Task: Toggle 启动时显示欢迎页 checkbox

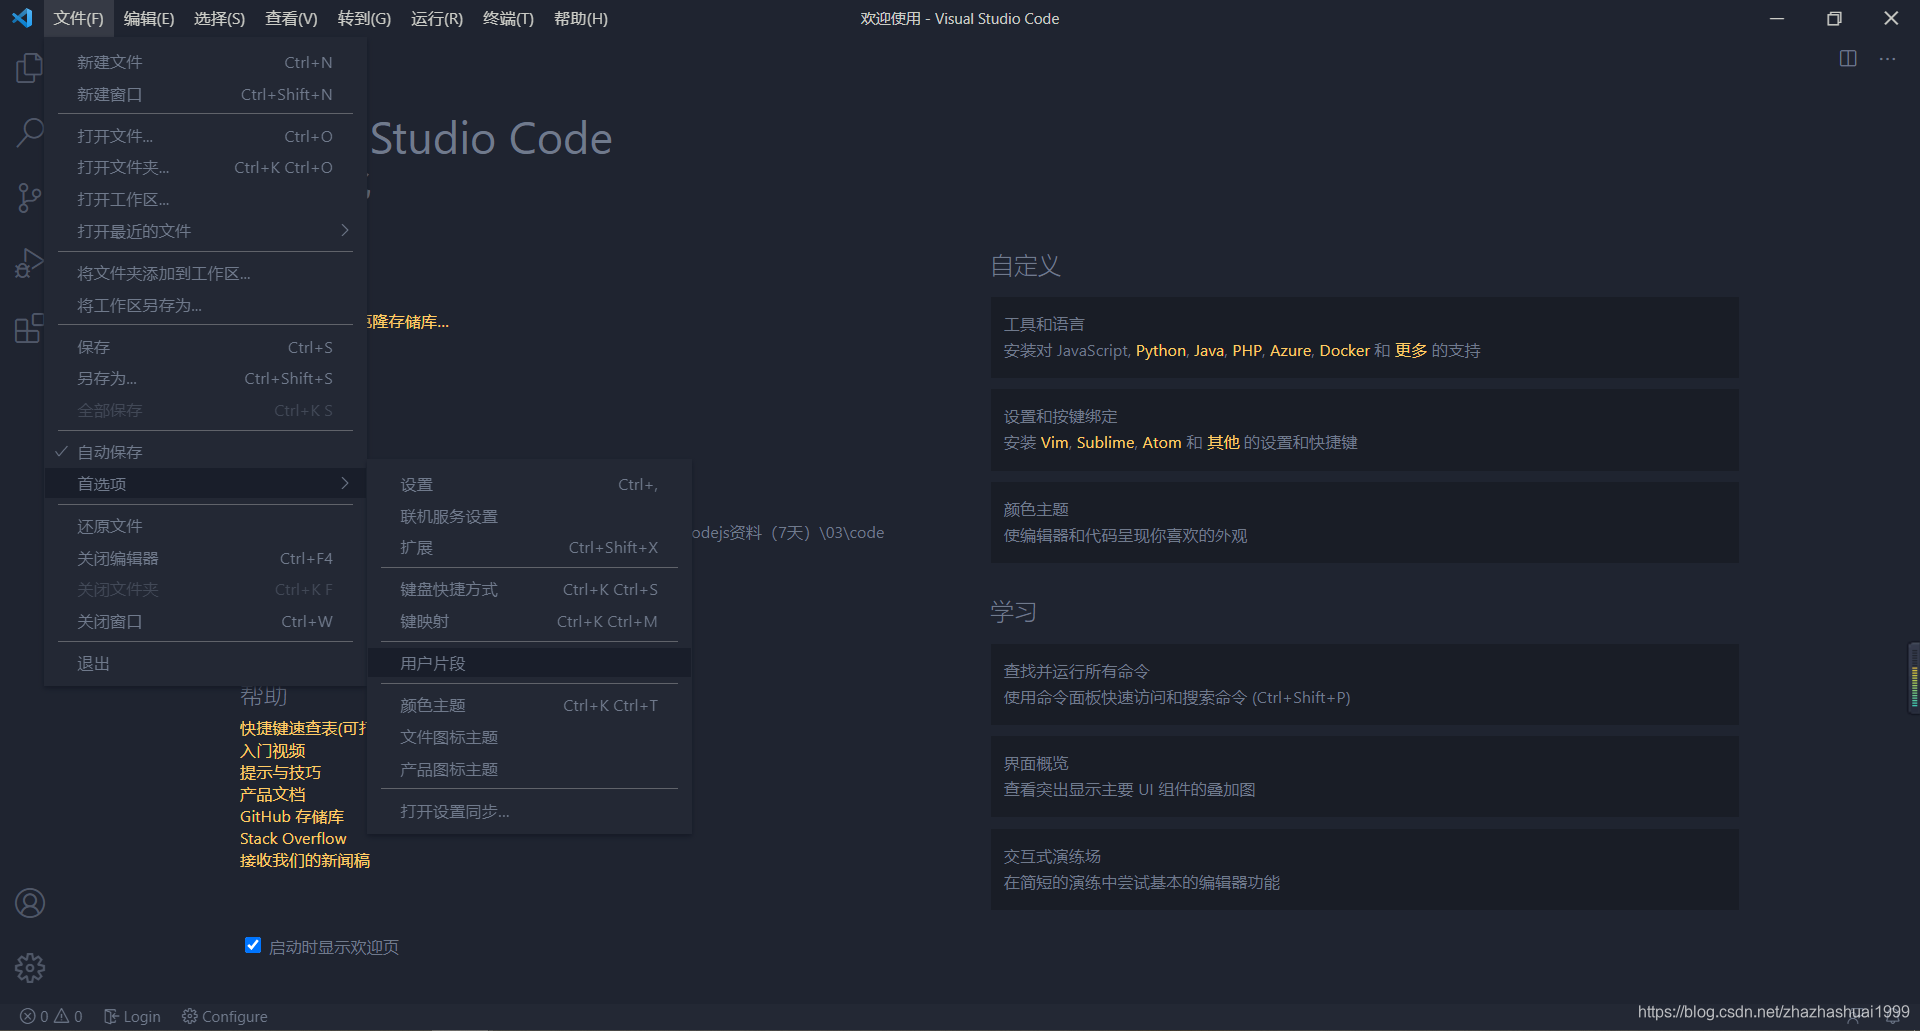Action: [253, 945]
